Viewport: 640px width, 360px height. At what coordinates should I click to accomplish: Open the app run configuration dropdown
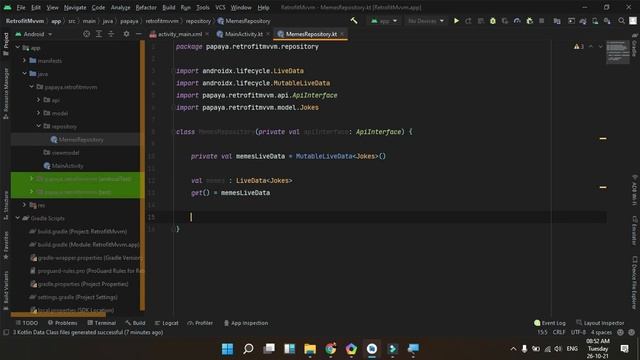(384, 21)
